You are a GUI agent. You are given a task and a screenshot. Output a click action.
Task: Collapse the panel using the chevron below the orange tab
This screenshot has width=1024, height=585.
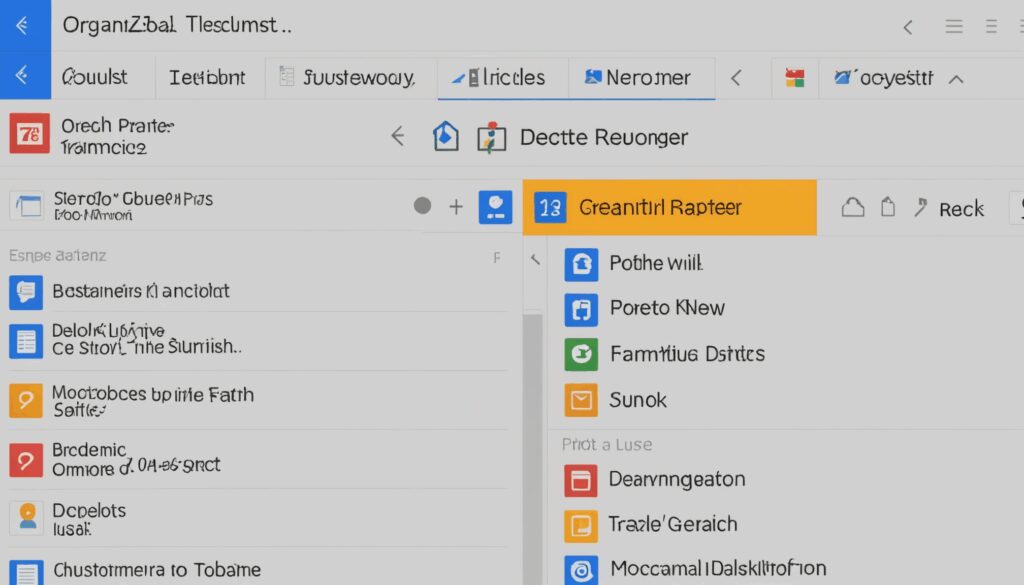coord(535,260)
